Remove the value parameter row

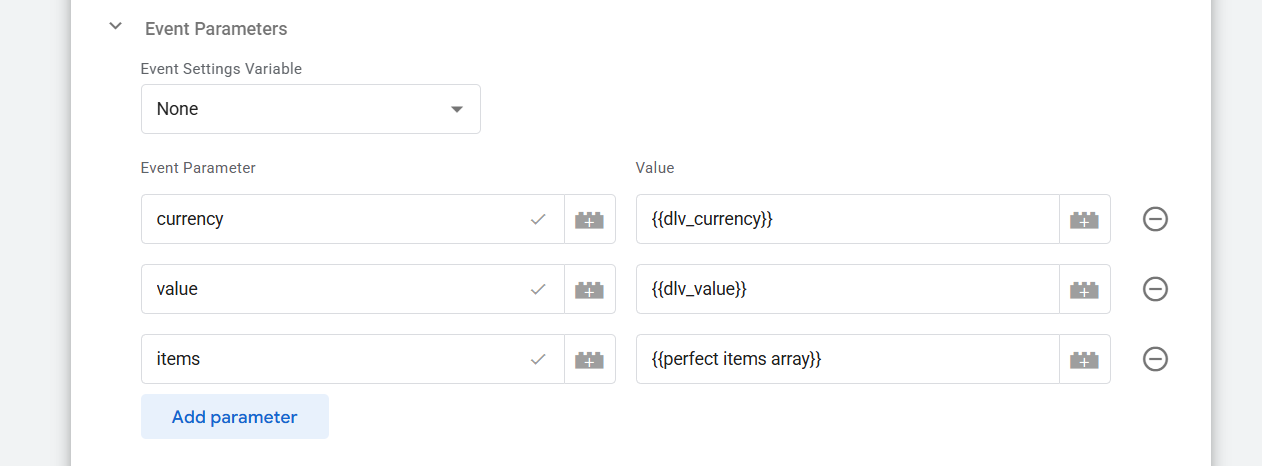tap(1155, 289)
